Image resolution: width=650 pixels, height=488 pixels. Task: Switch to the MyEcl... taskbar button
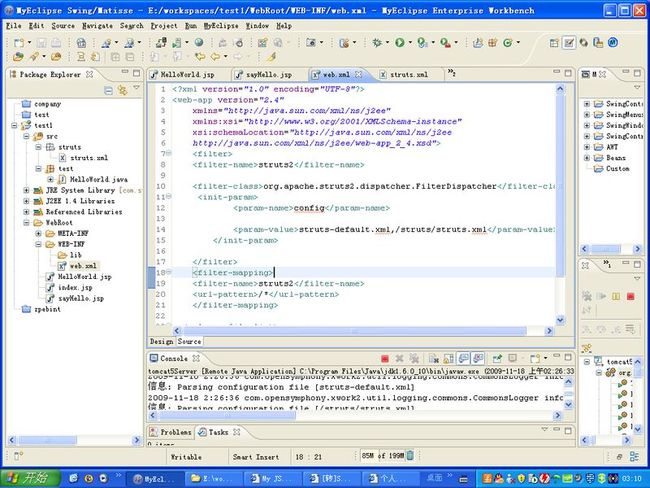154,479
